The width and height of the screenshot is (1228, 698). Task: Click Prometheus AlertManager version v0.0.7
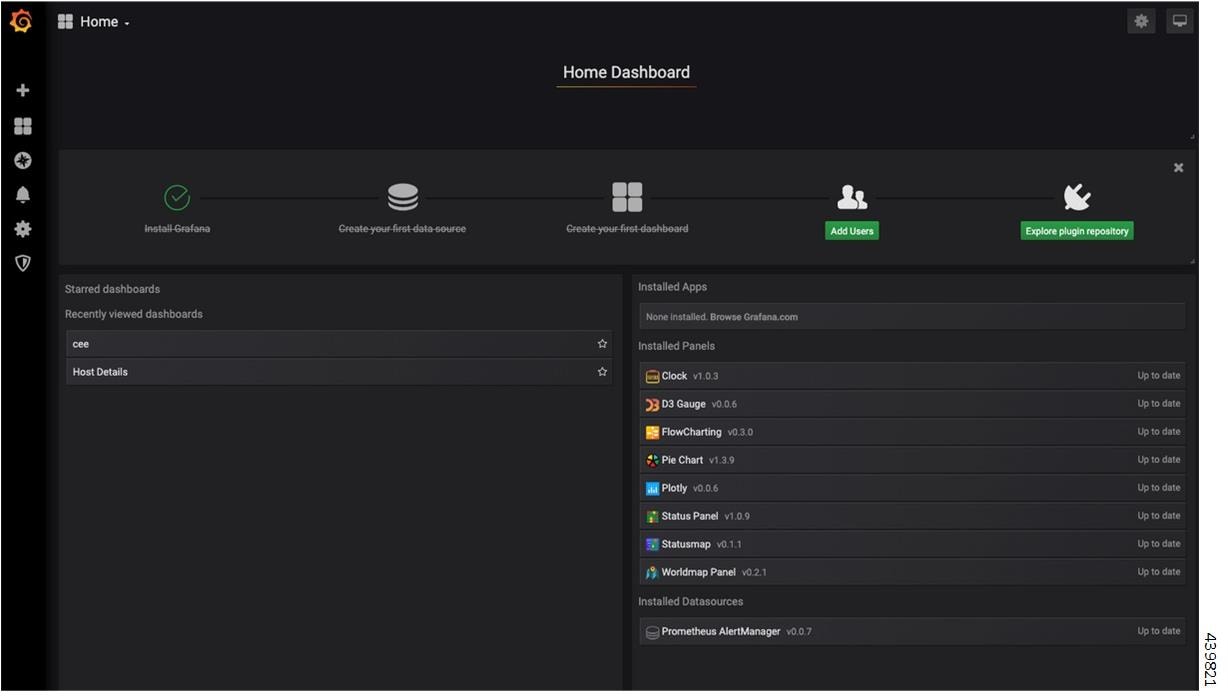coord(799,632)
